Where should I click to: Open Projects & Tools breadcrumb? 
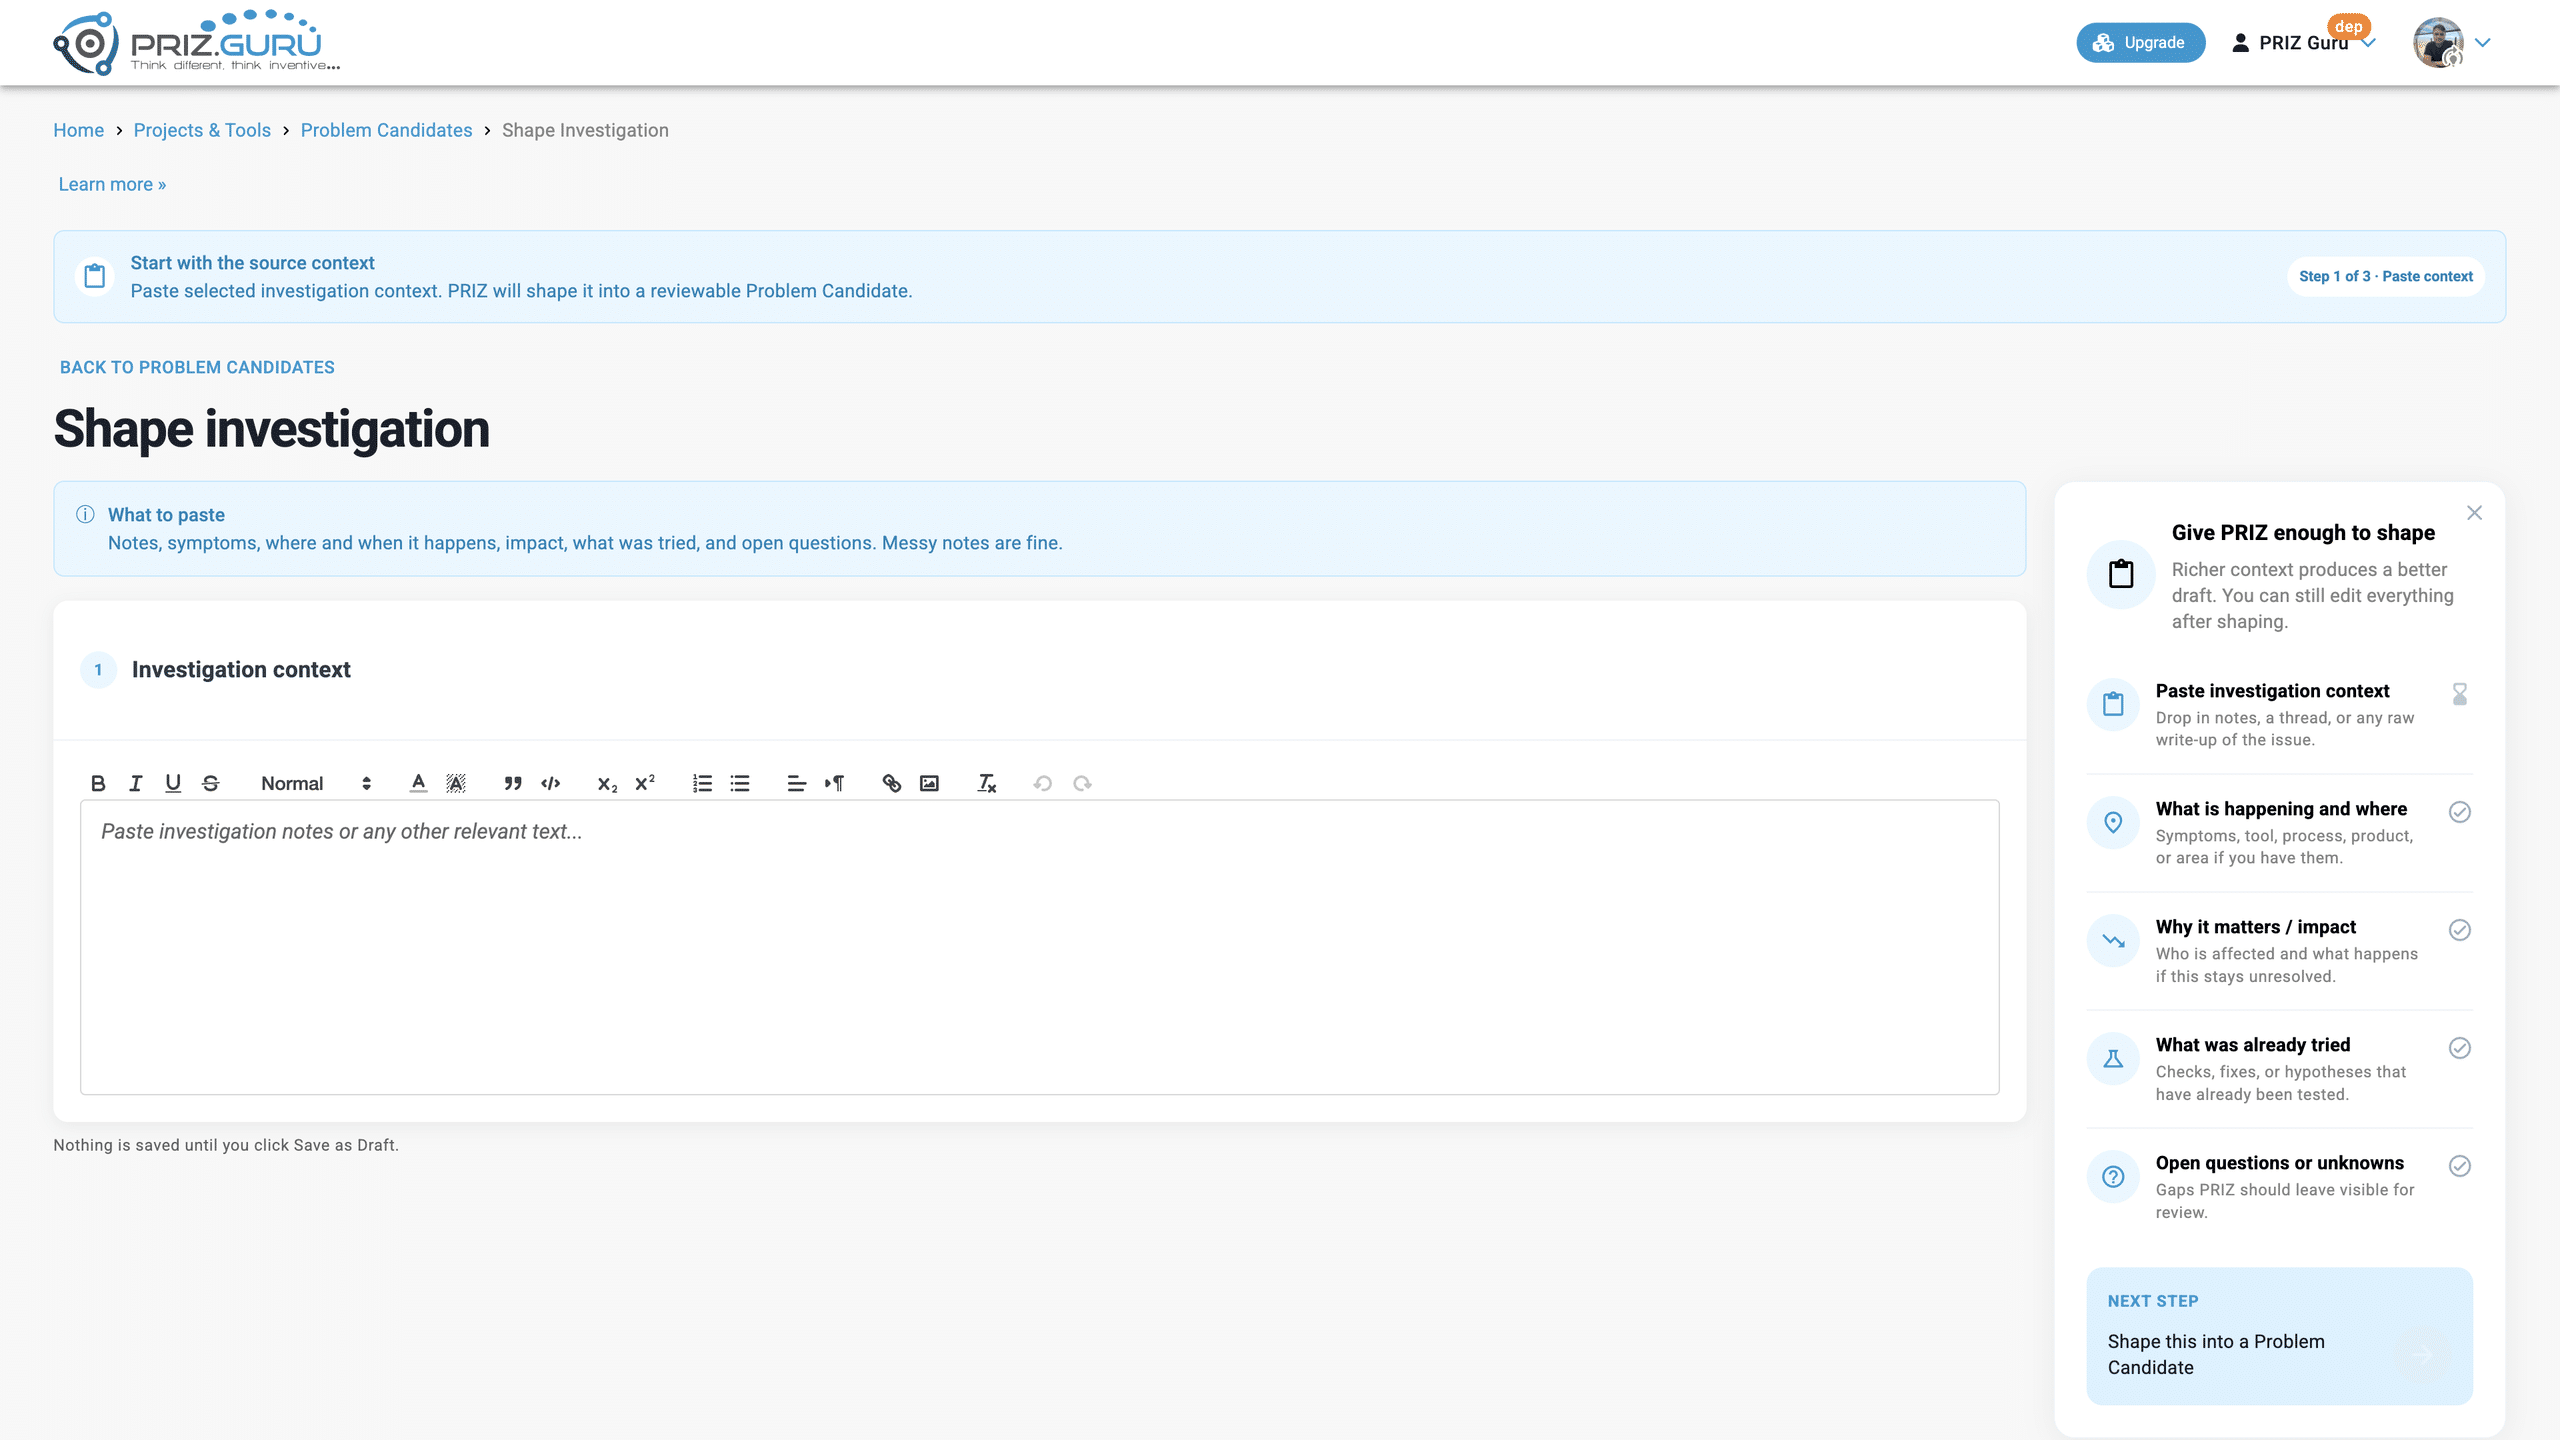pyautogui.click(x=202, y=130)
